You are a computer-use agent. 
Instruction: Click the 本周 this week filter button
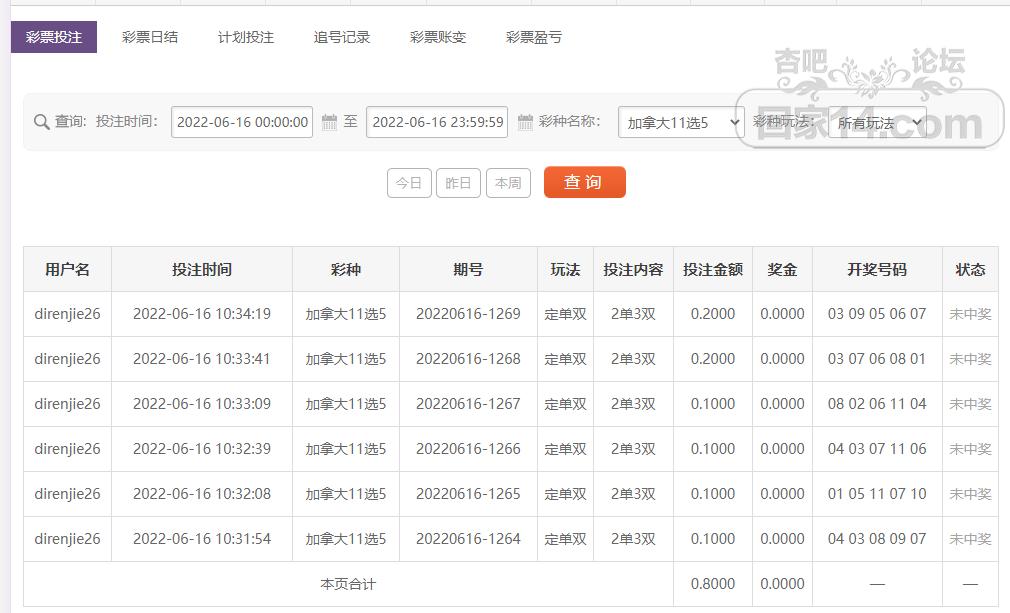[508, 182]
